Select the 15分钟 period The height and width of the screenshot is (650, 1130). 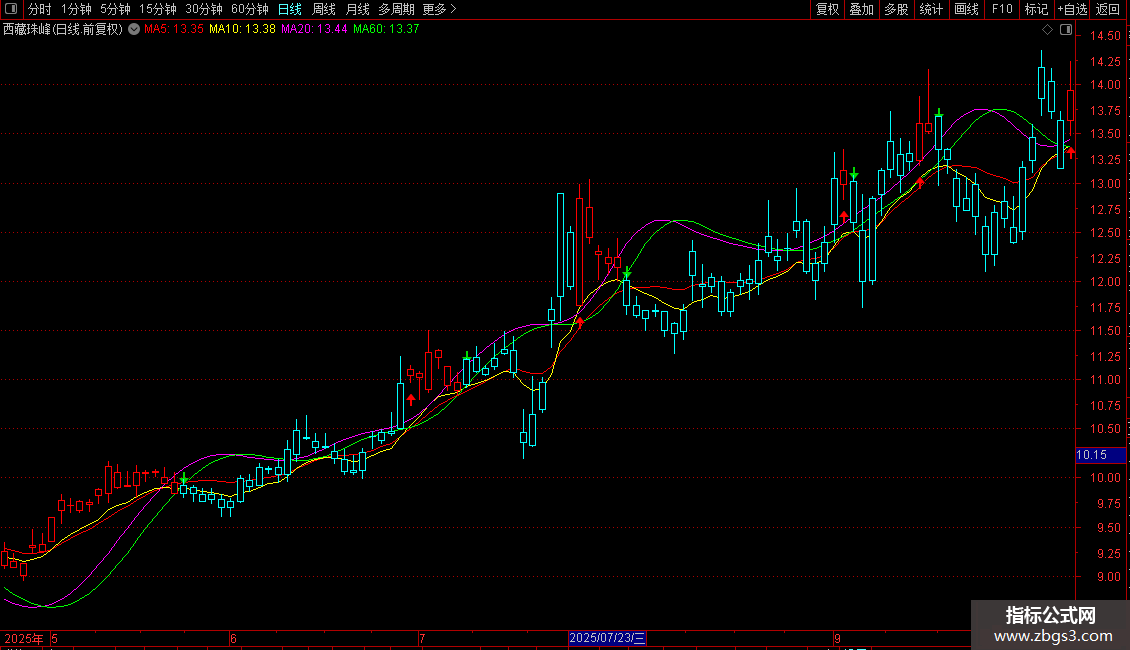[157, 9]
